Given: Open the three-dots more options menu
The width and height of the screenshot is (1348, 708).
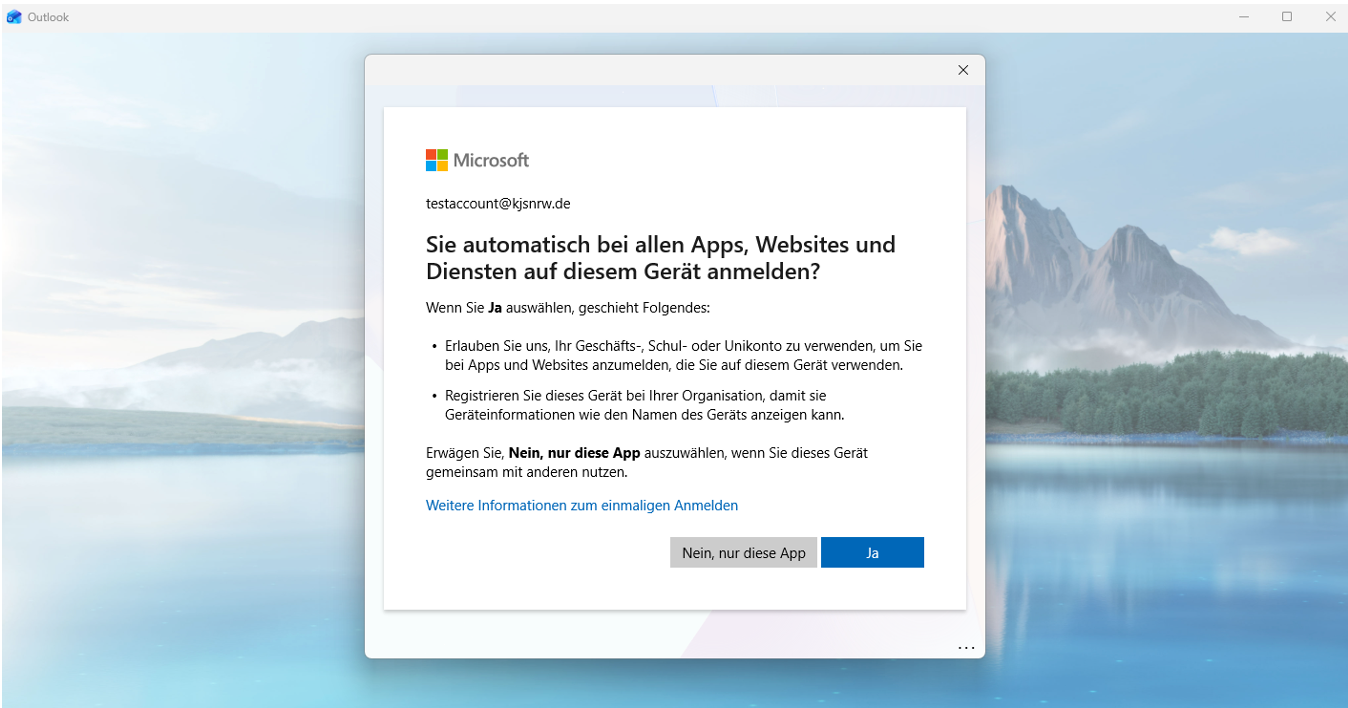Looking at the screenshot, I should tap(966, 648).
